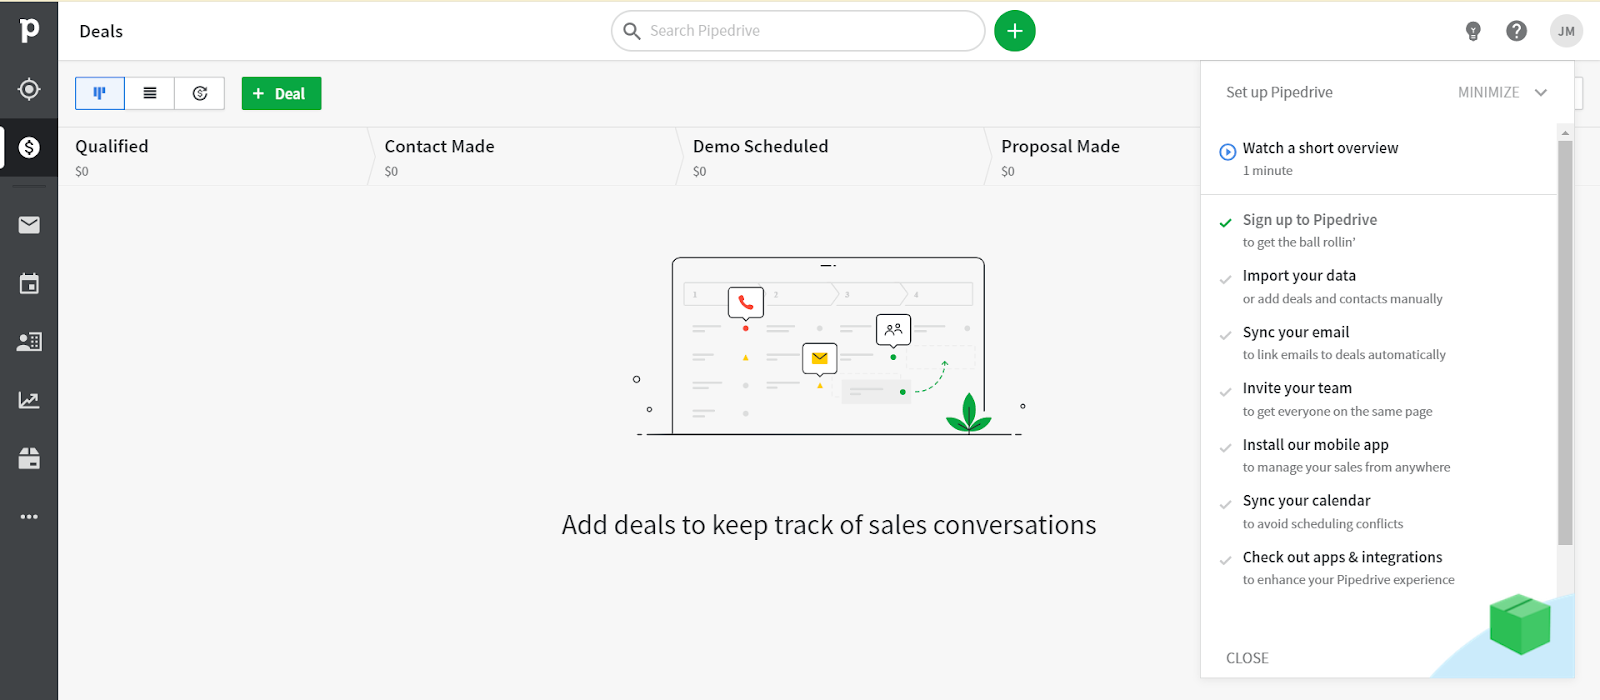Open help with the question mark icon
The height and width of the screenshot is (700, 1600).
1516,31
